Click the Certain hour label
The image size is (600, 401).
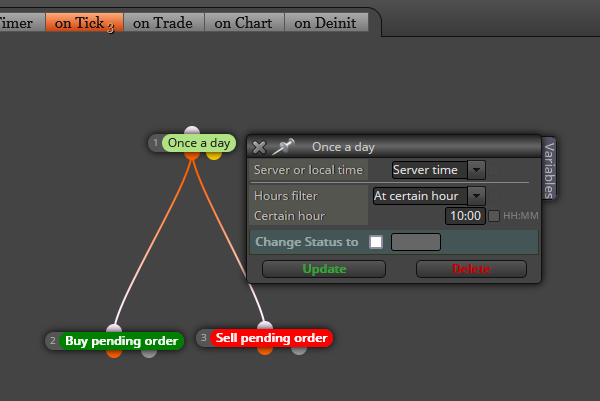[290, 216]
